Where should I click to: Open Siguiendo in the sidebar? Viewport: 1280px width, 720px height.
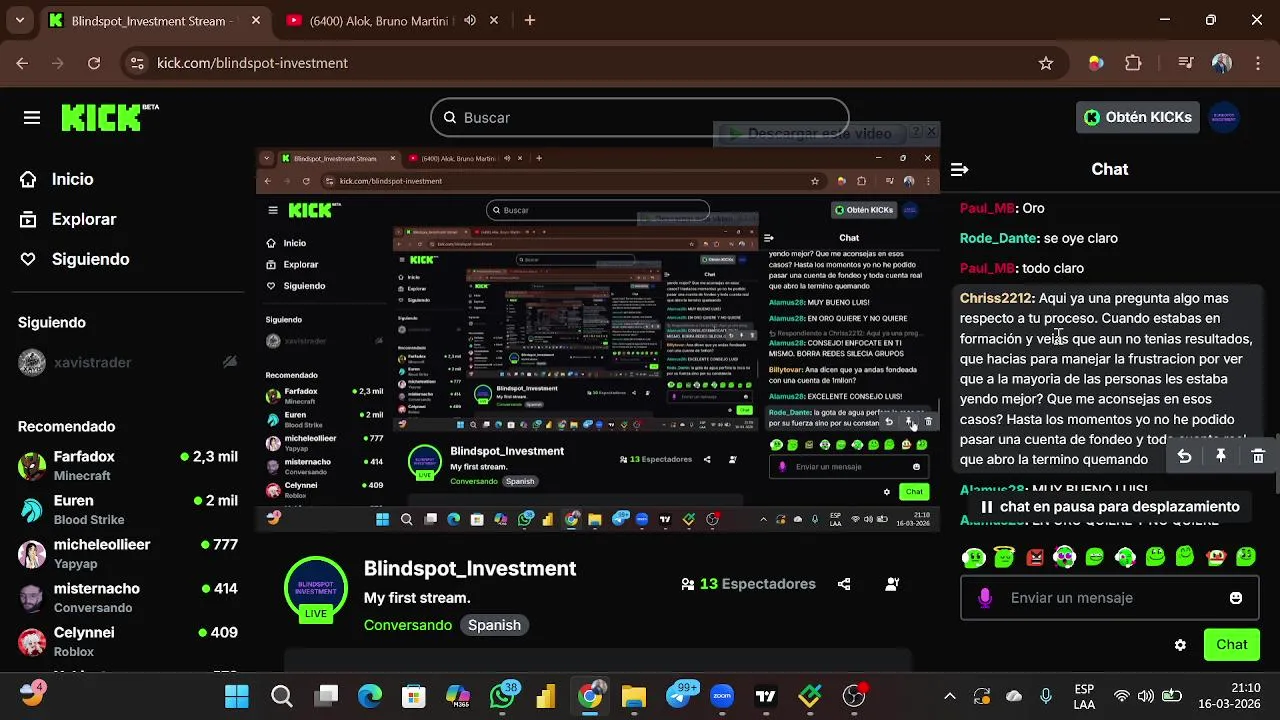[x=90, y=259]
